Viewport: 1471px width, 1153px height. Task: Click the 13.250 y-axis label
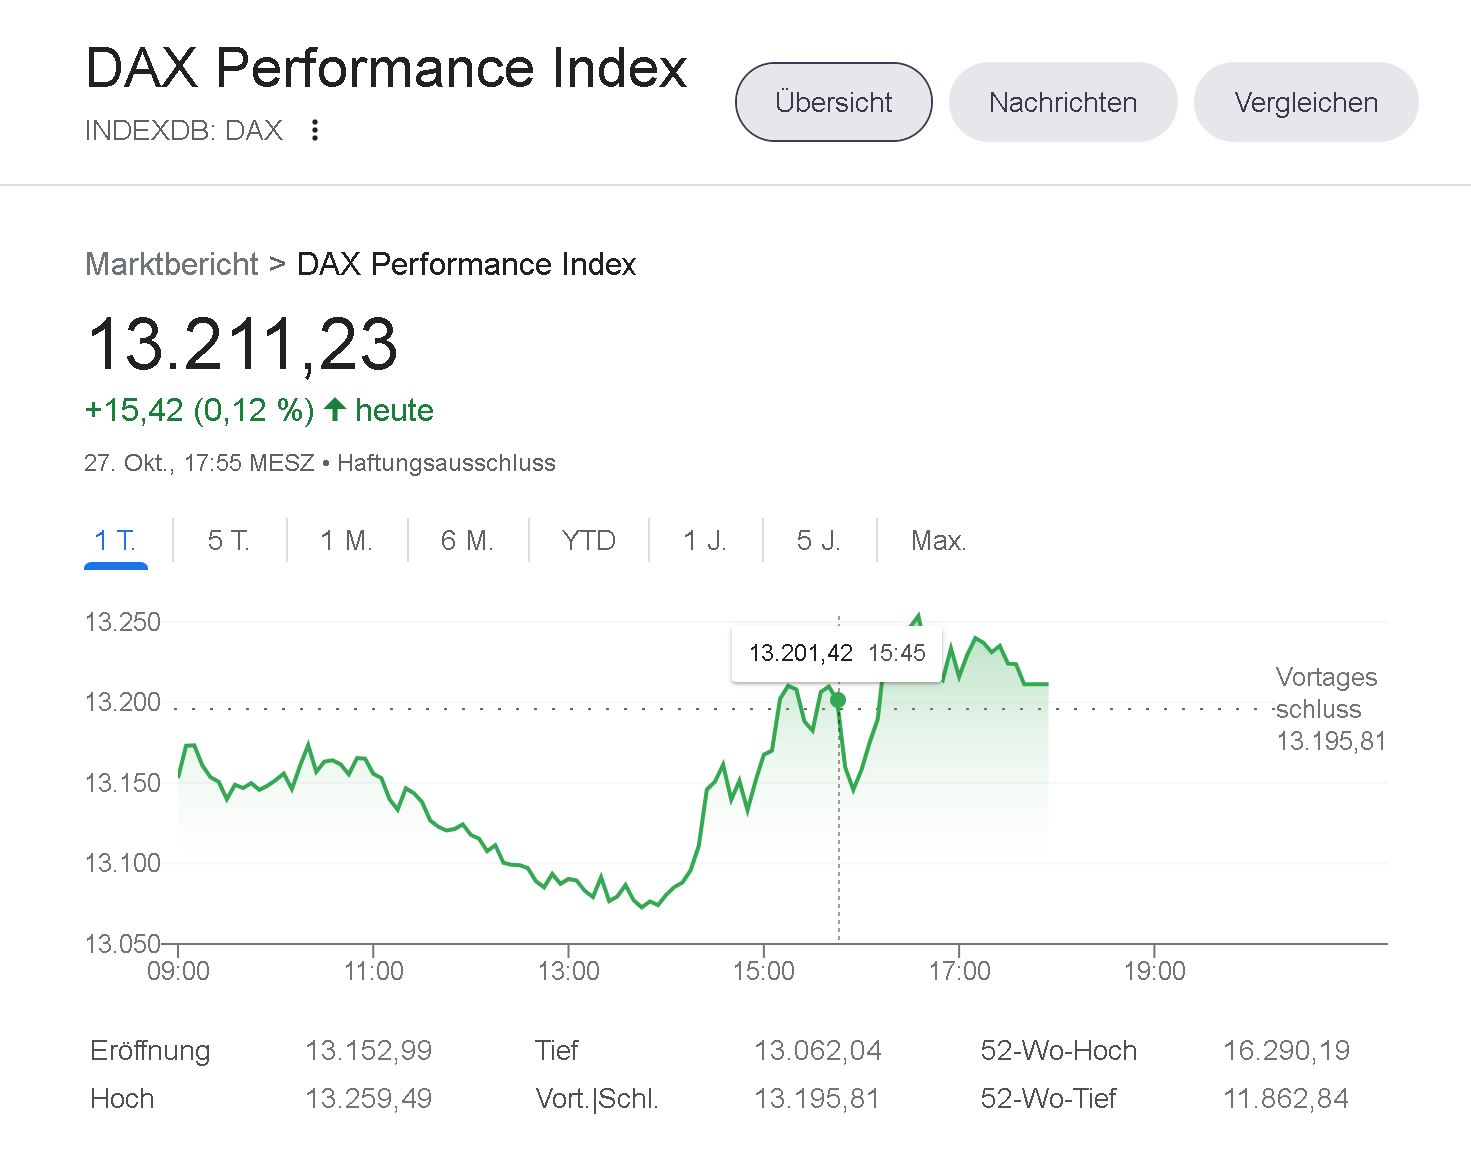(x=122, y=622)
